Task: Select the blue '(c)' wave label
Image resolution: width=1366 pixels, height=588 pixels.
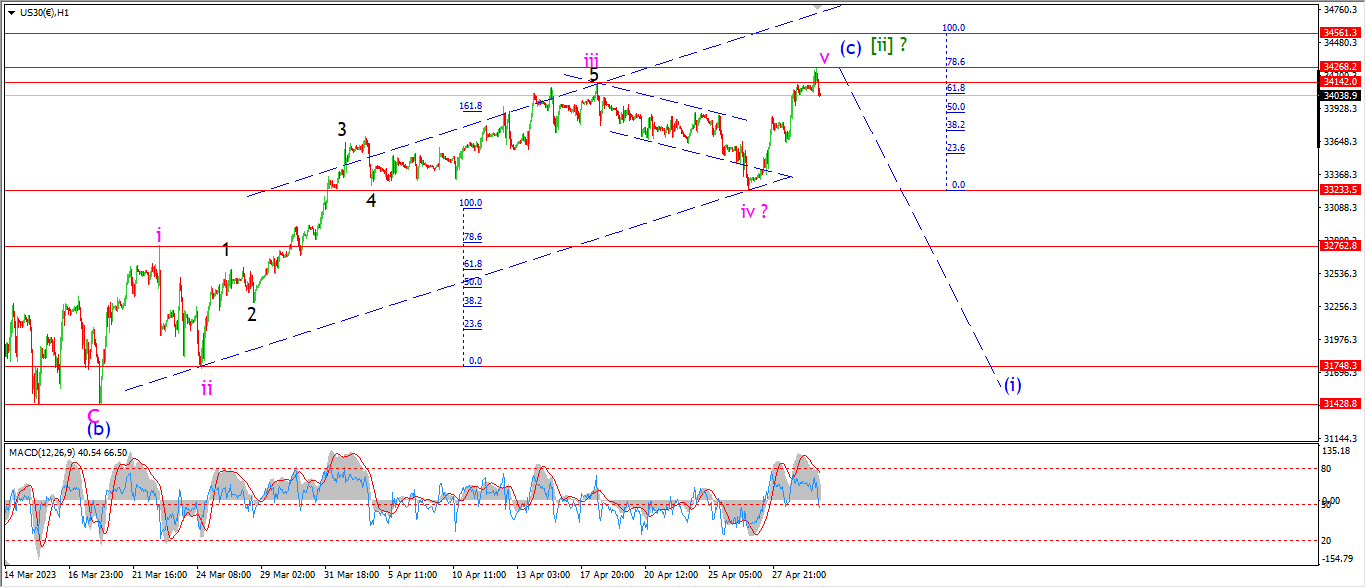Action: [850, 47]
